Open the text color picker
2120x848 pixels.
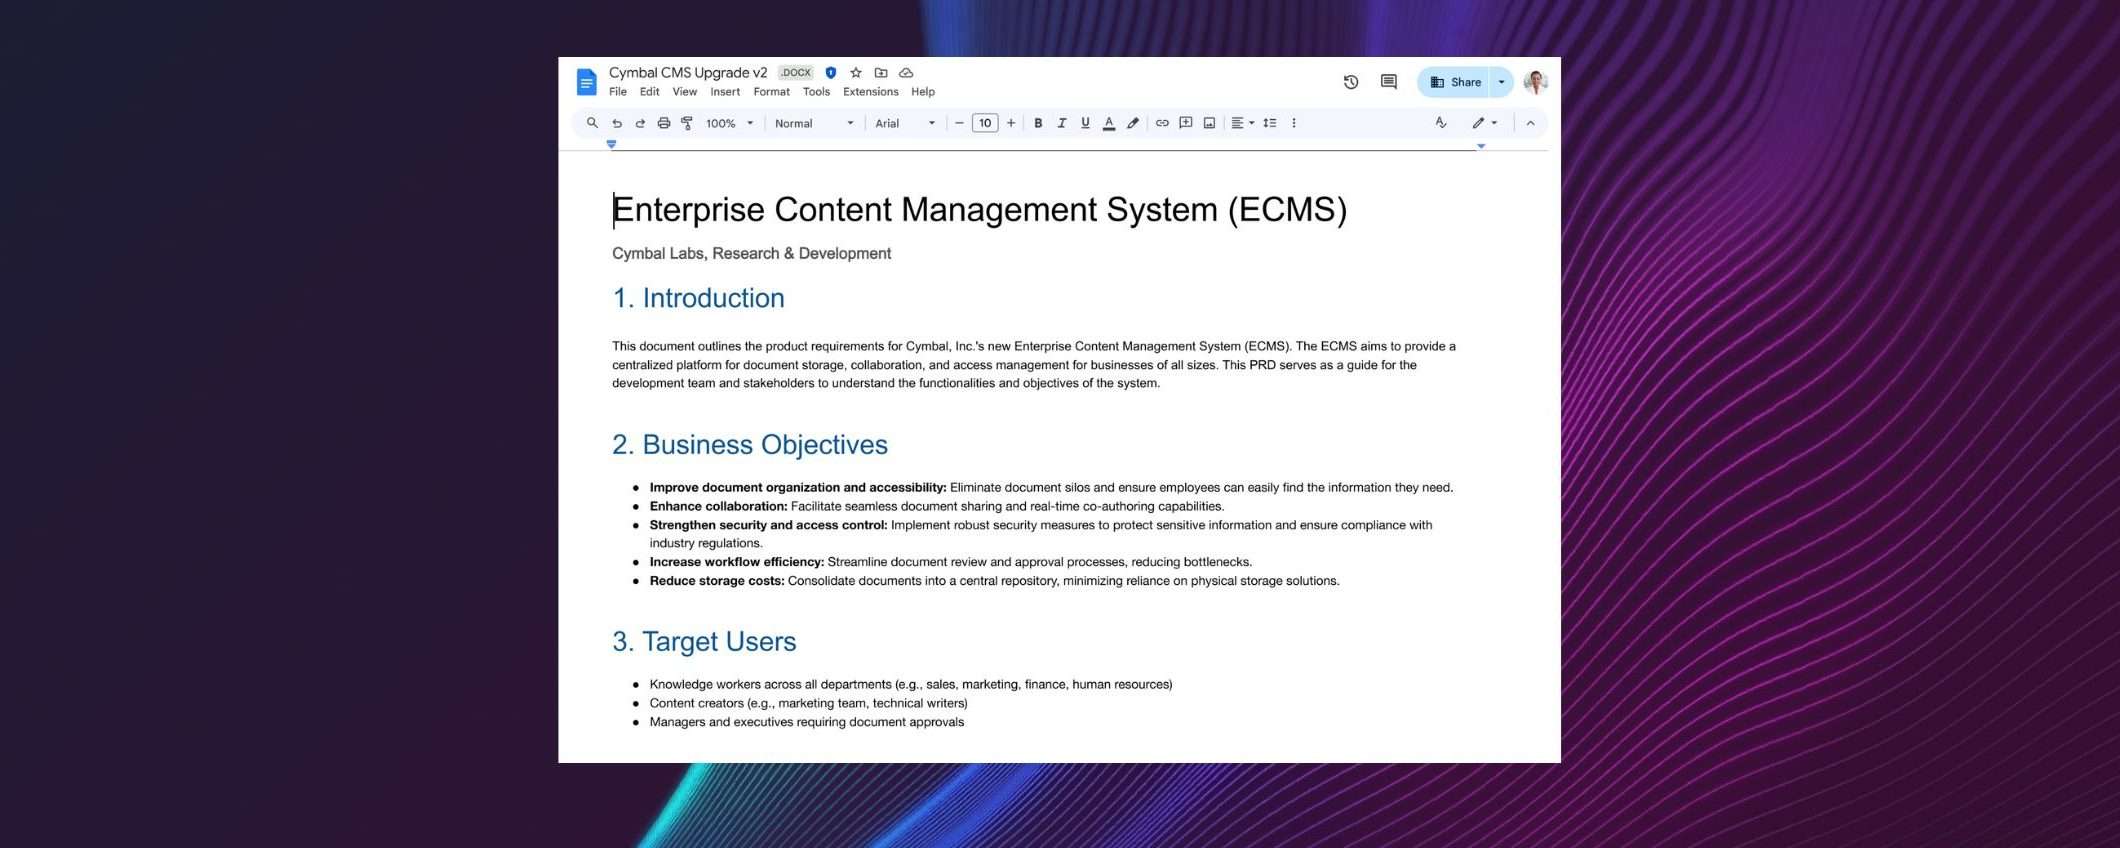click(1109, 123)
